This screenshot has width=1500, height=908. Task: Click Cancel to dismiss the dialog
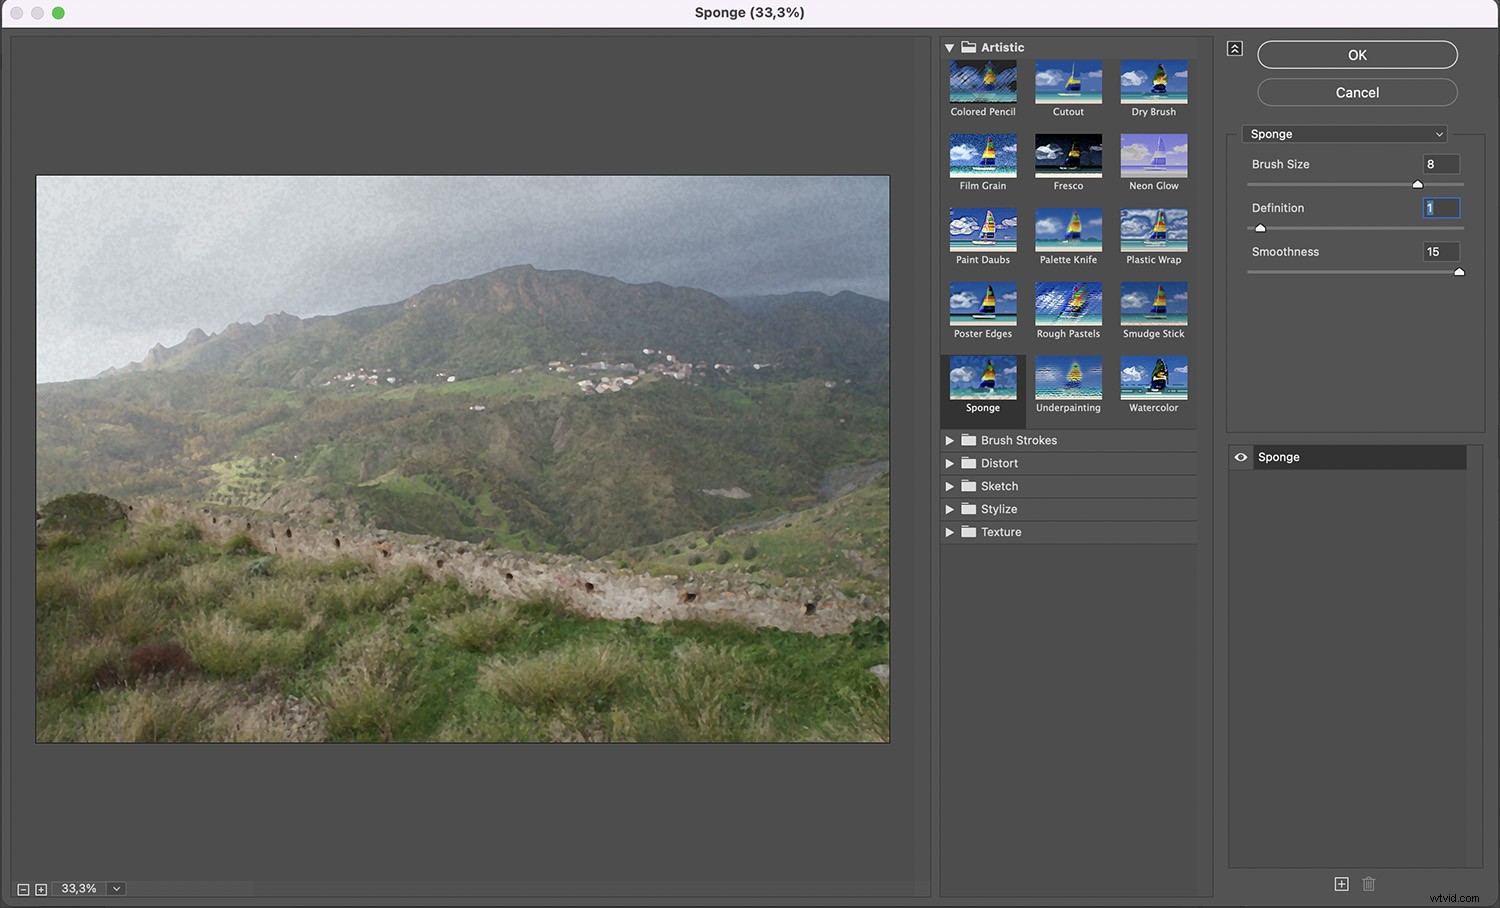click(x=1356, y=92)
